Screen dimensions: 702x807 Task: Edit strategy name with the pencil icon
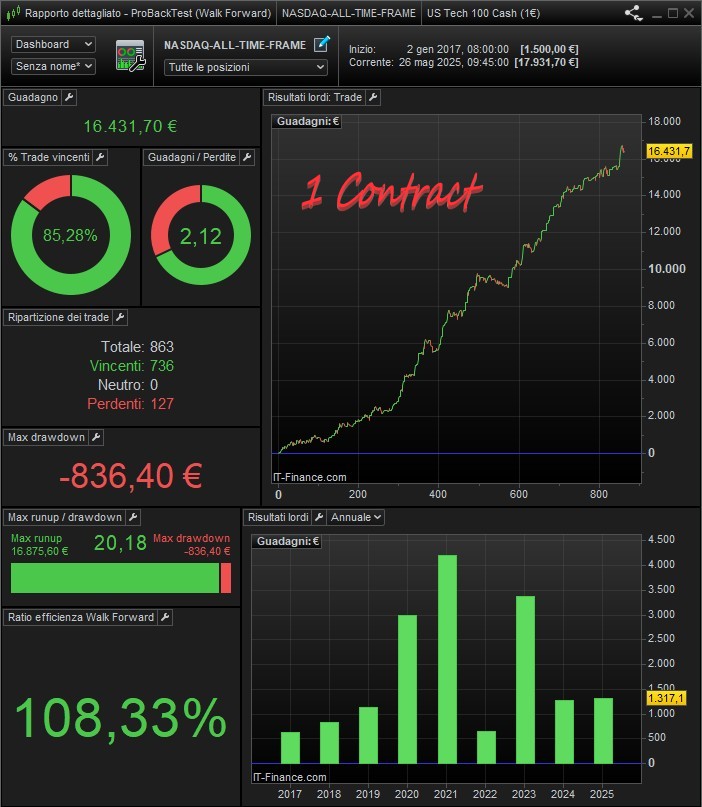coord(321,44)
